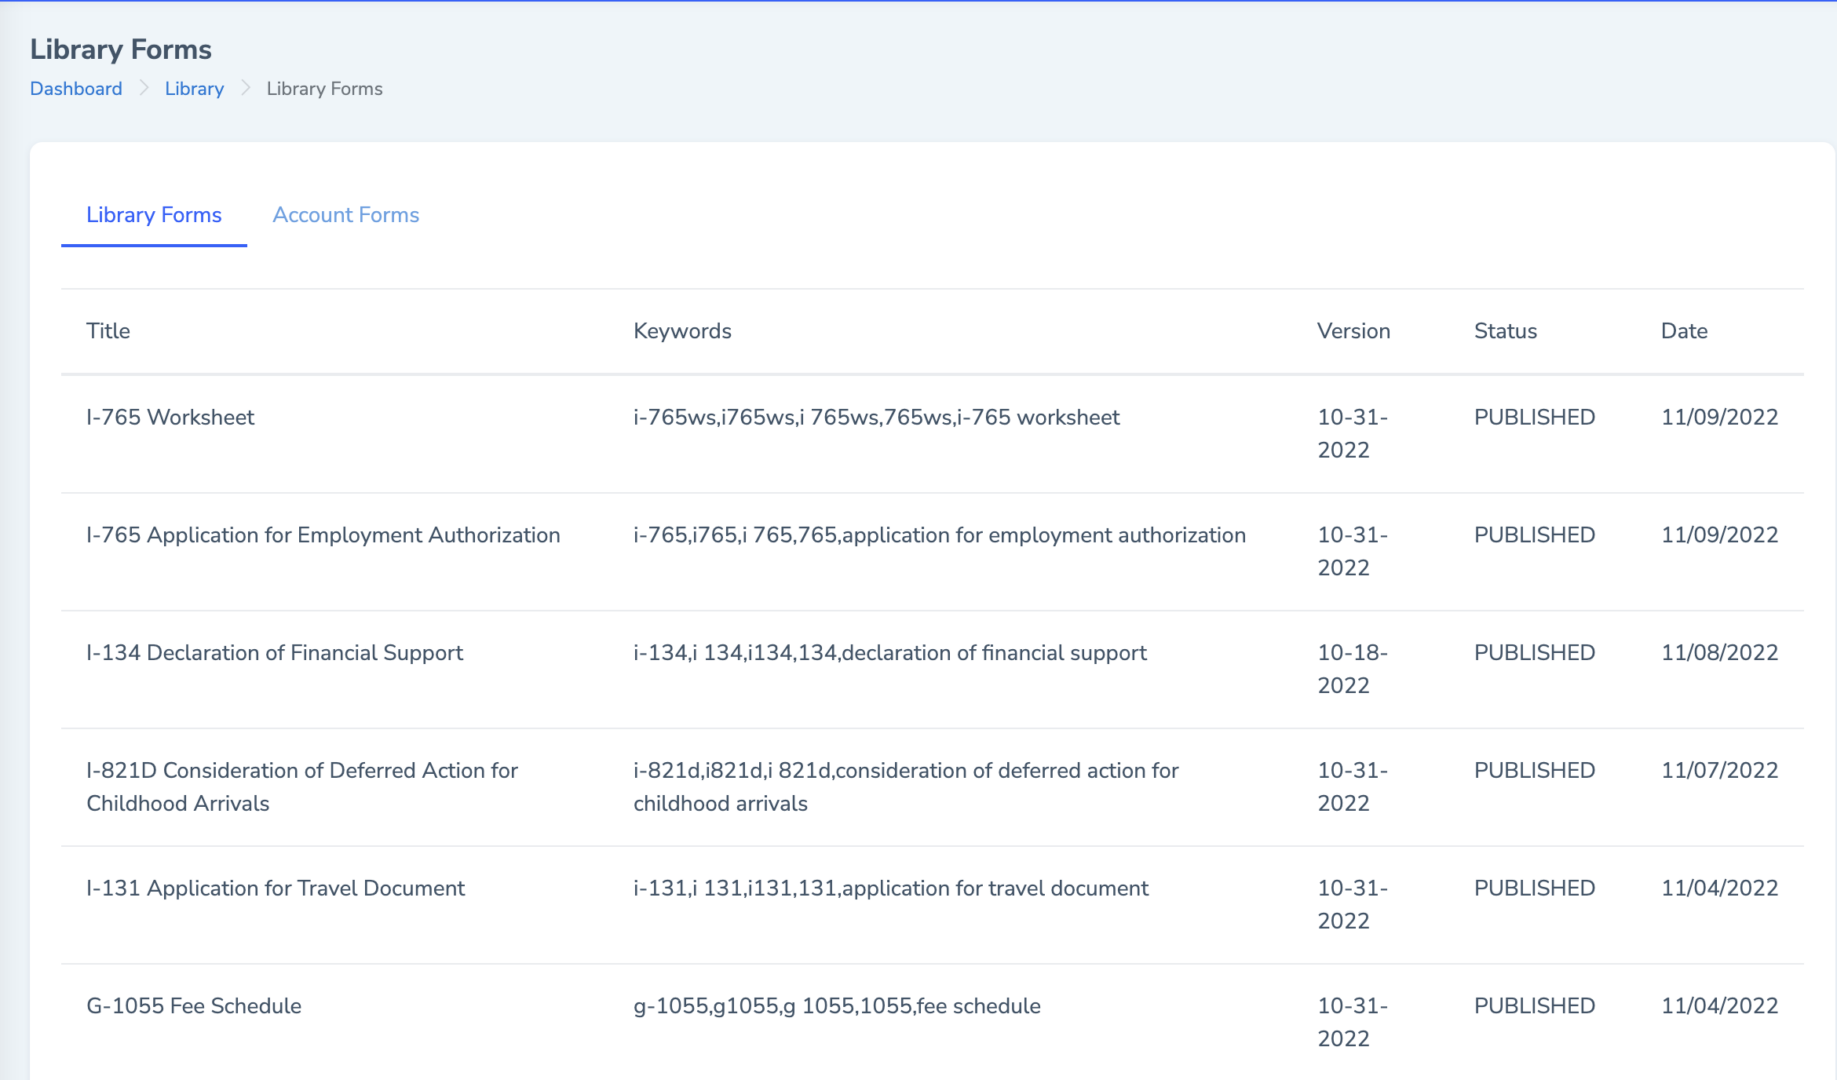Navigate to Library via breadcrumb
This screenshot has height=1080, width=1837.
click(193, 88)
